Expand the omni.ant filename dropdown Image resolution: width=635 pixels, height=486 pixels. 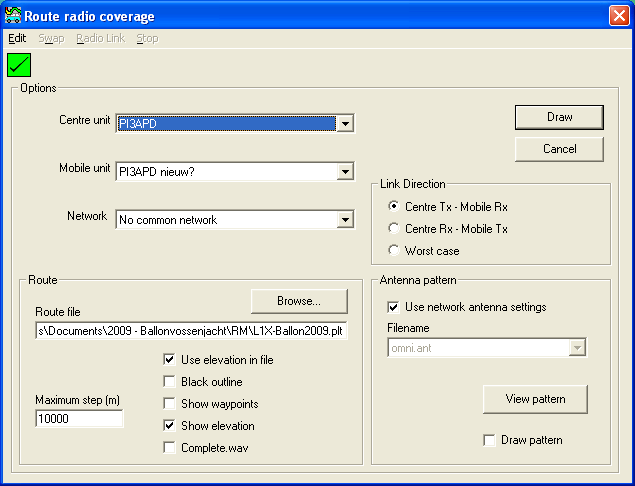point(577,348)
